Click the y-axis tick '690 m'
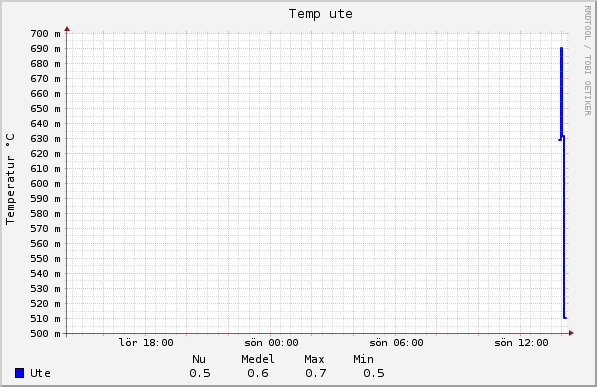This screenshot has height=387, width=597. pos(45,49)
